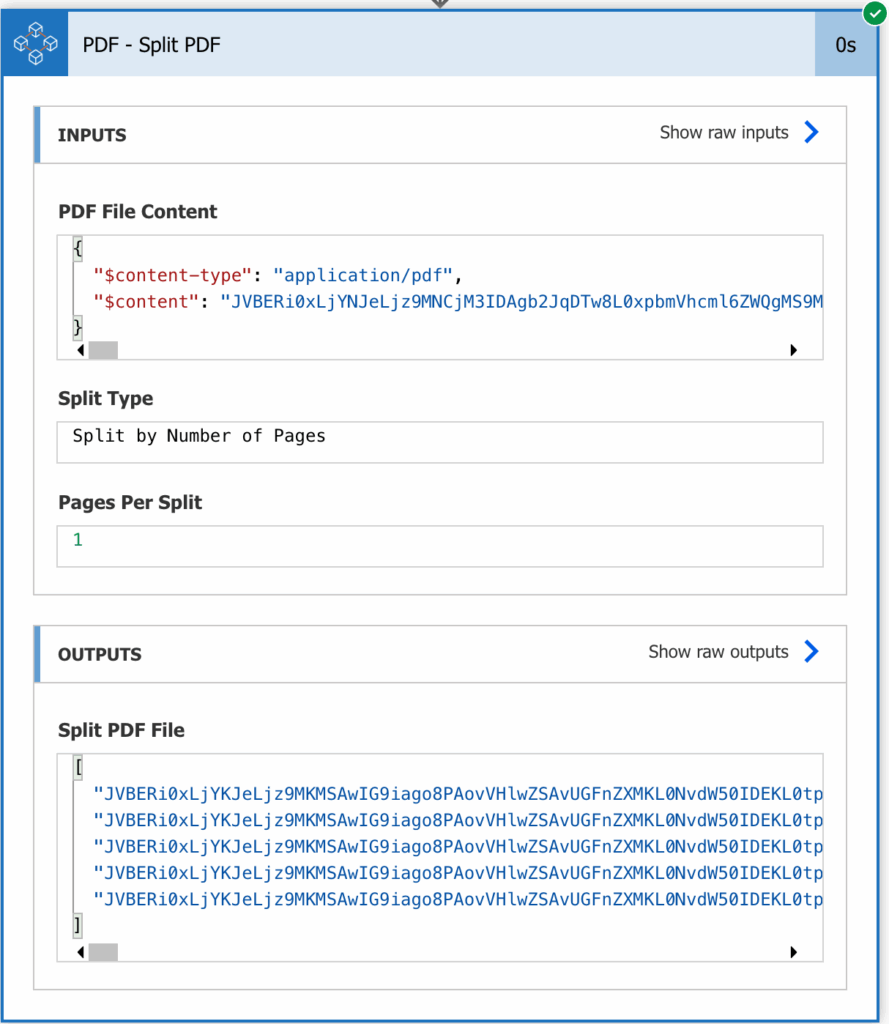Image resolution: width=889 pixels, height=1024 pixels.
Task: Click the Show raw outputs link
Action: [x=718, y=652]
